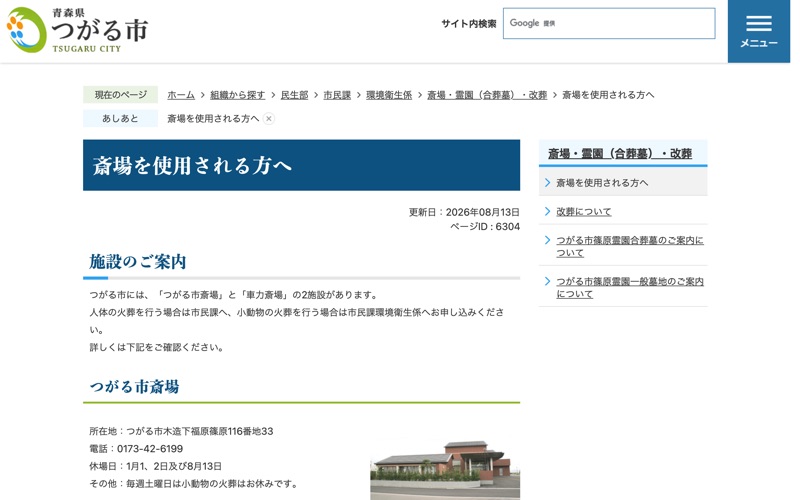Click the heading 施設のご案内
Image resolution: width=800 pixels, height=500 pixels.
click(x=138, y=262)
